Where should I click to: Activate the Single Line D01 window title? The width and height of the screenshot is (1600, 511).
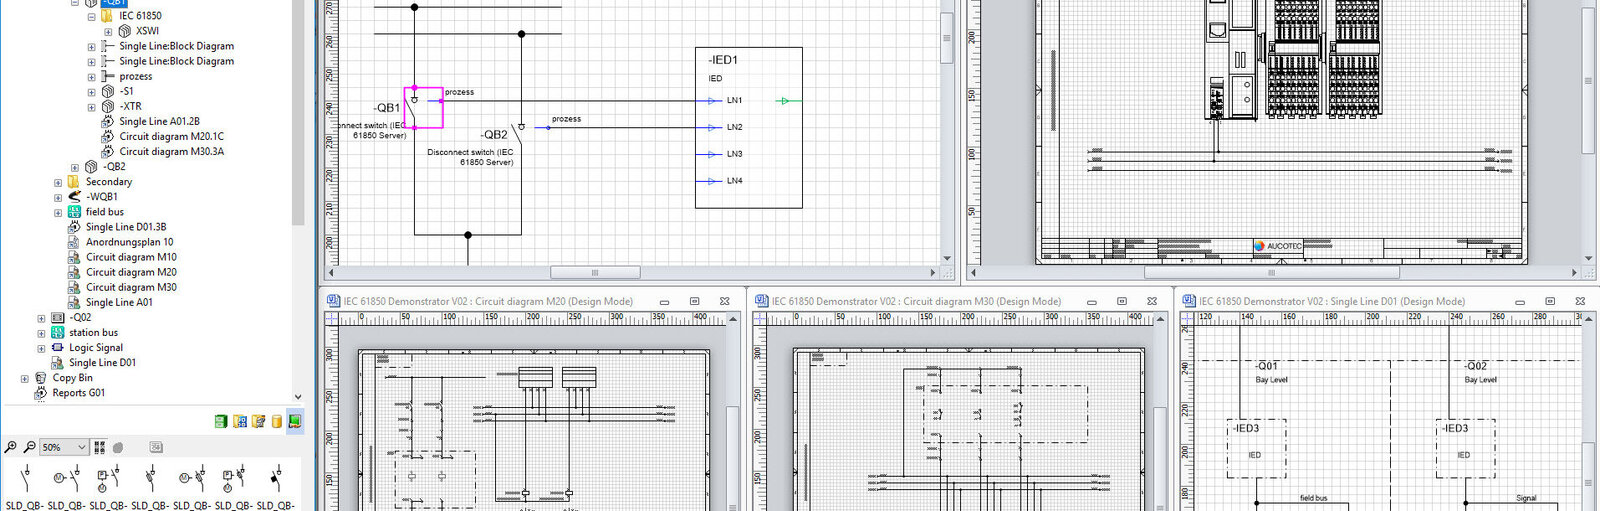[1330, 301]
